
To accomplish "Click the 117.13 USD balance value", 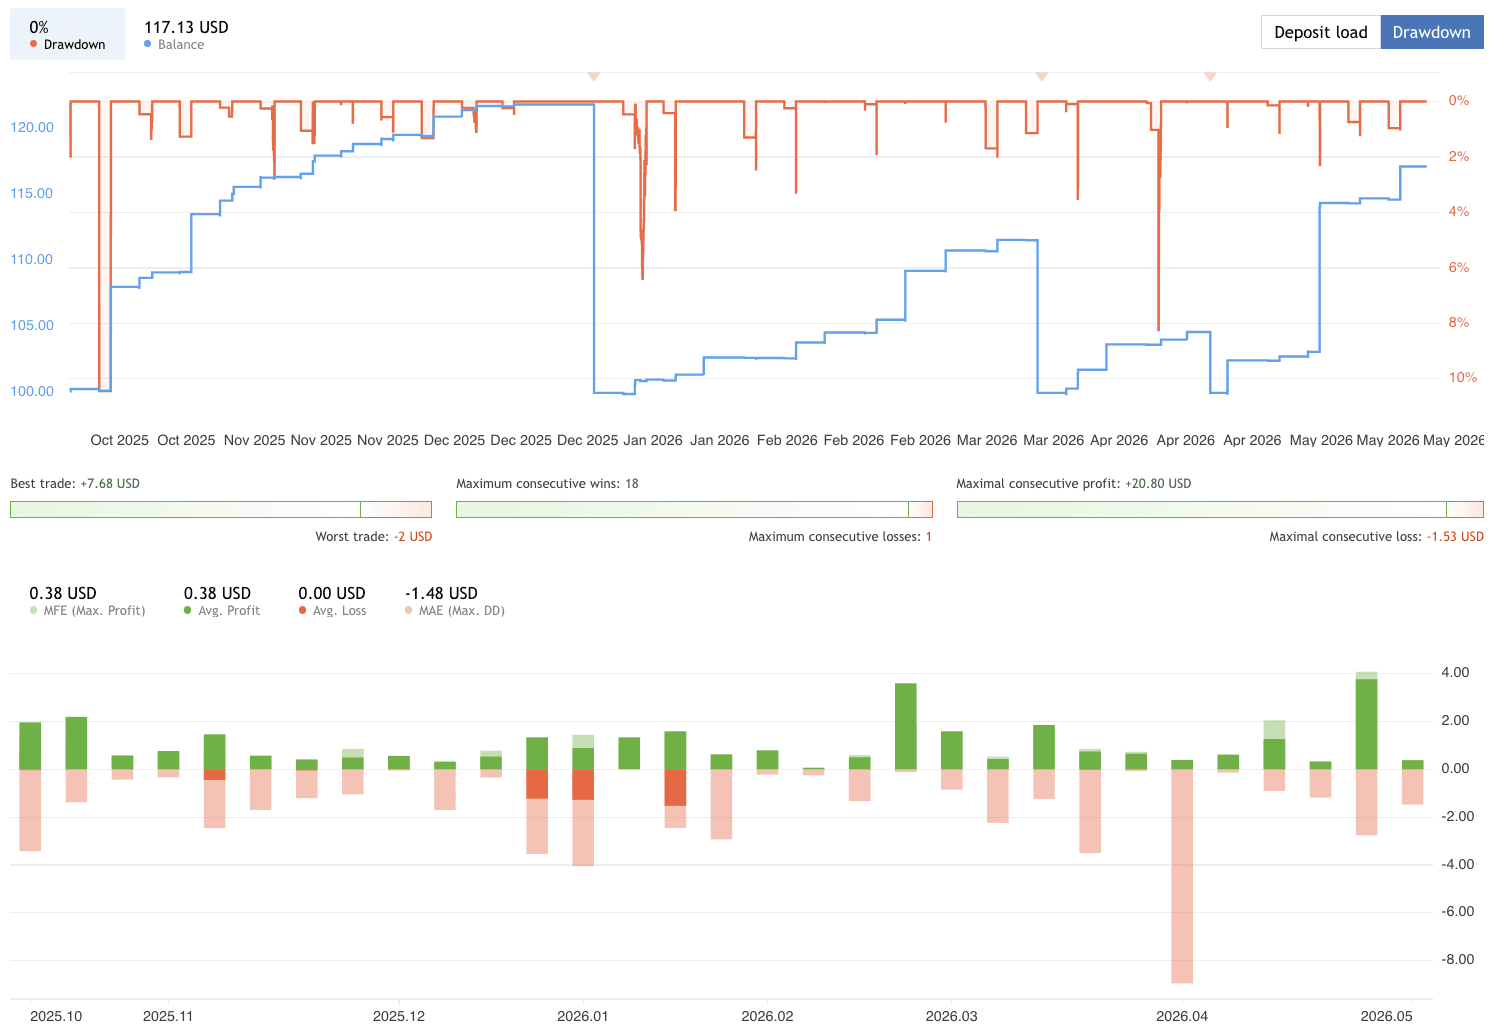I will [x=186, y=27].
